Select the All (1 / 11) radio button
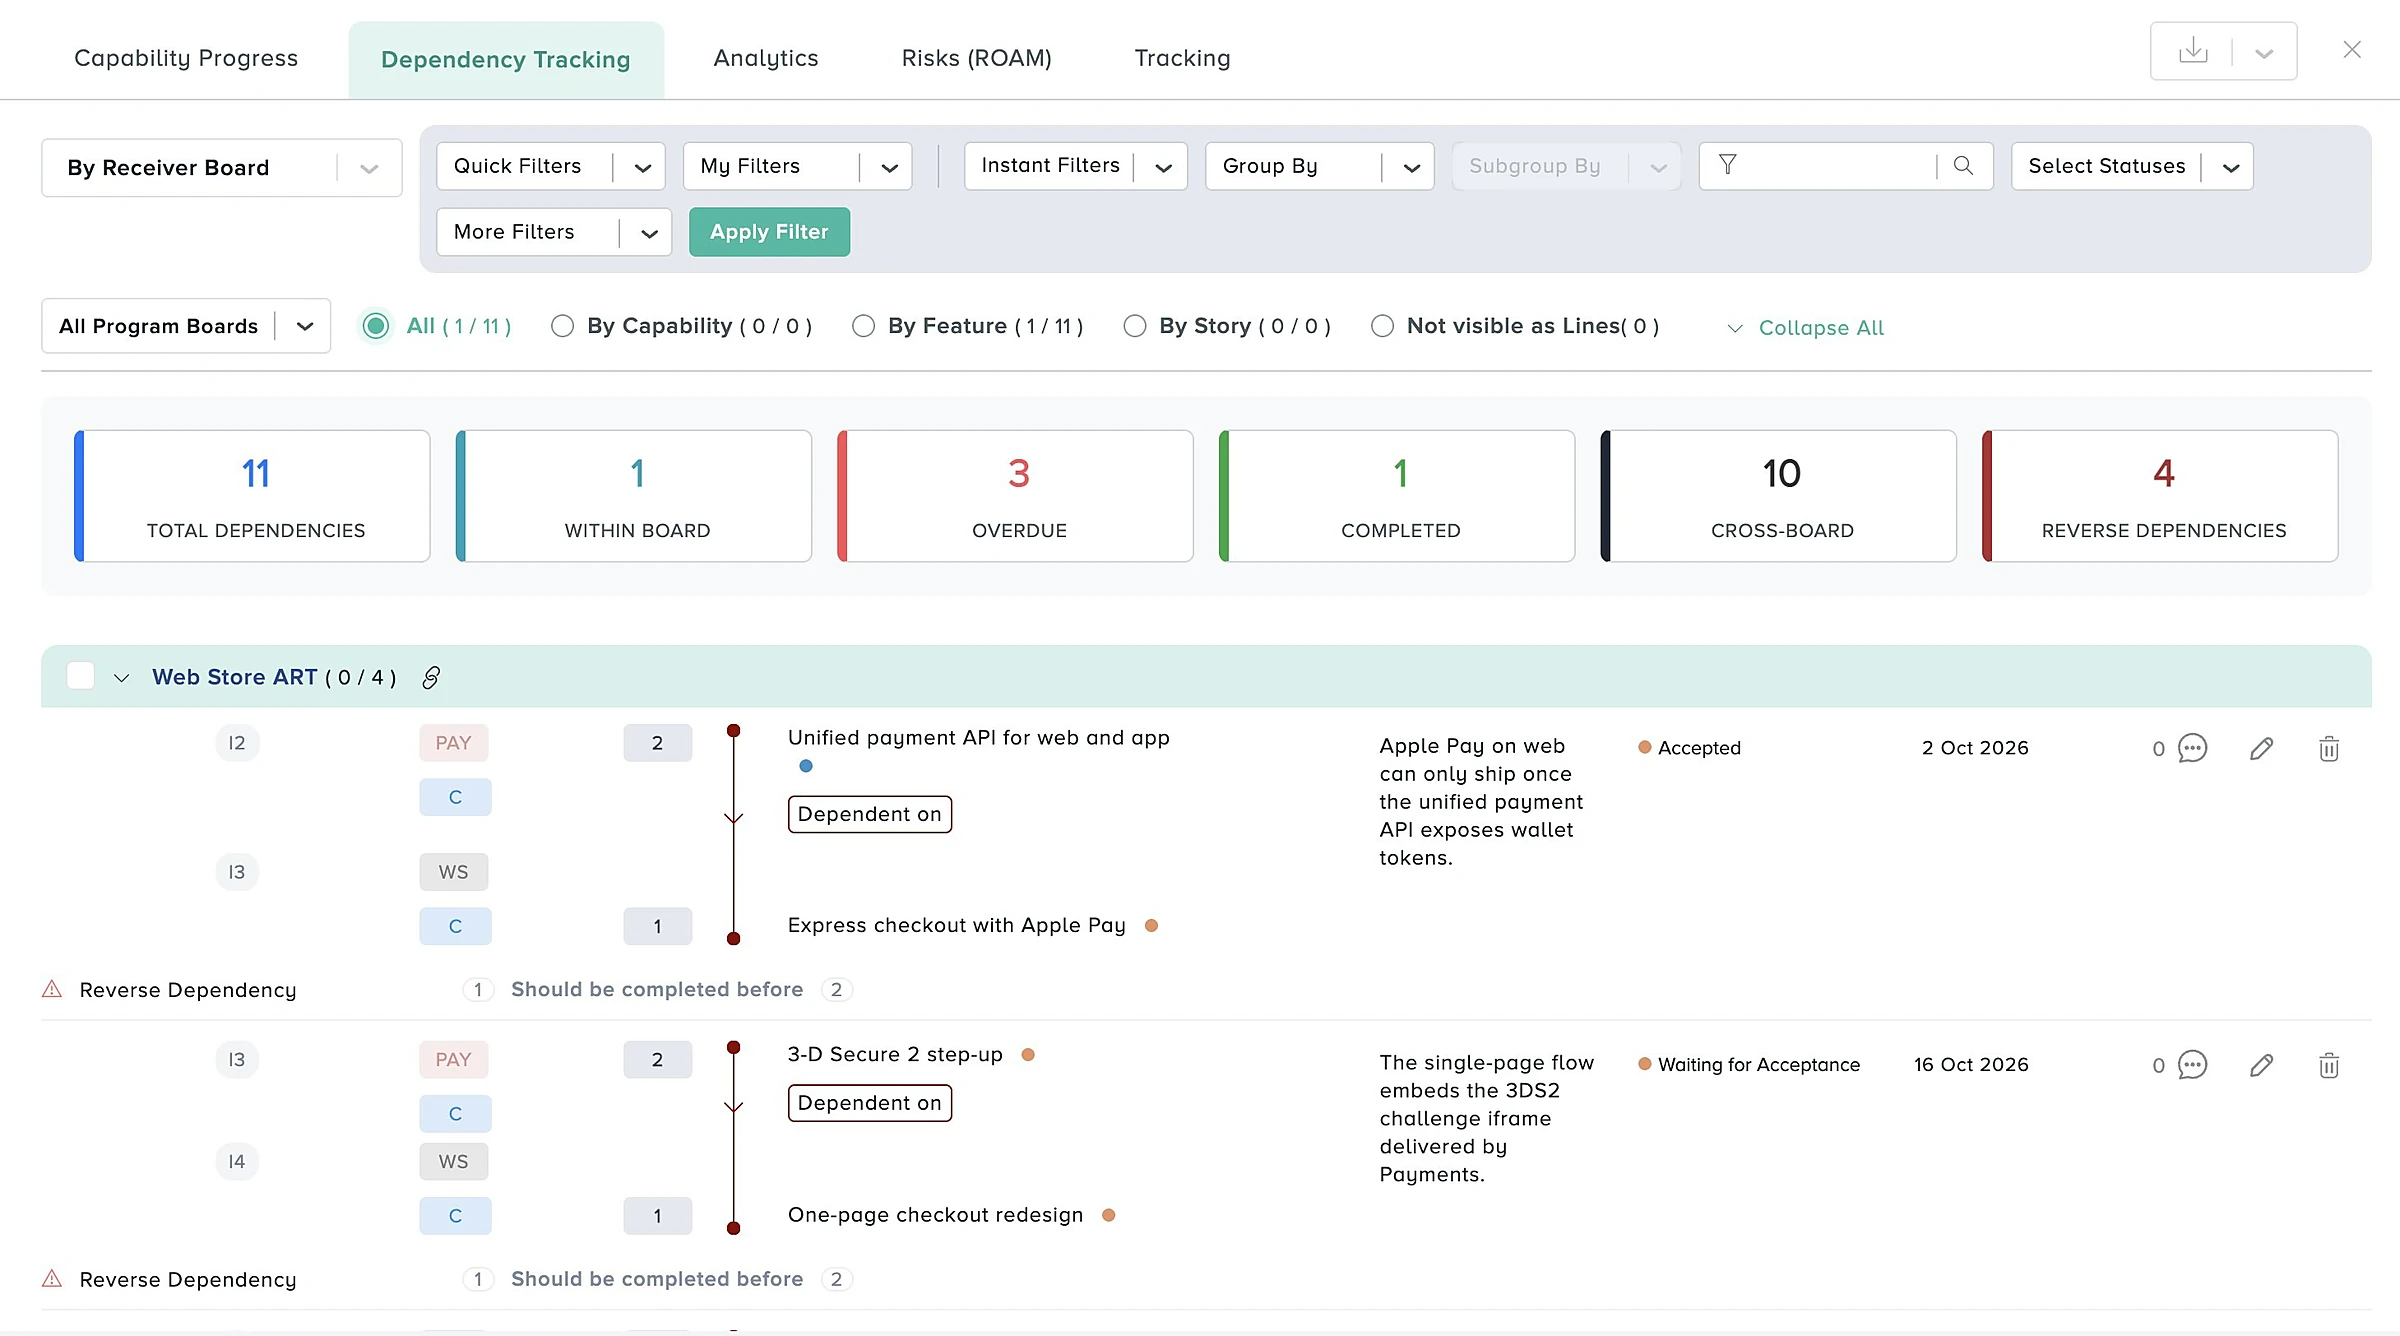 (376, 326)
